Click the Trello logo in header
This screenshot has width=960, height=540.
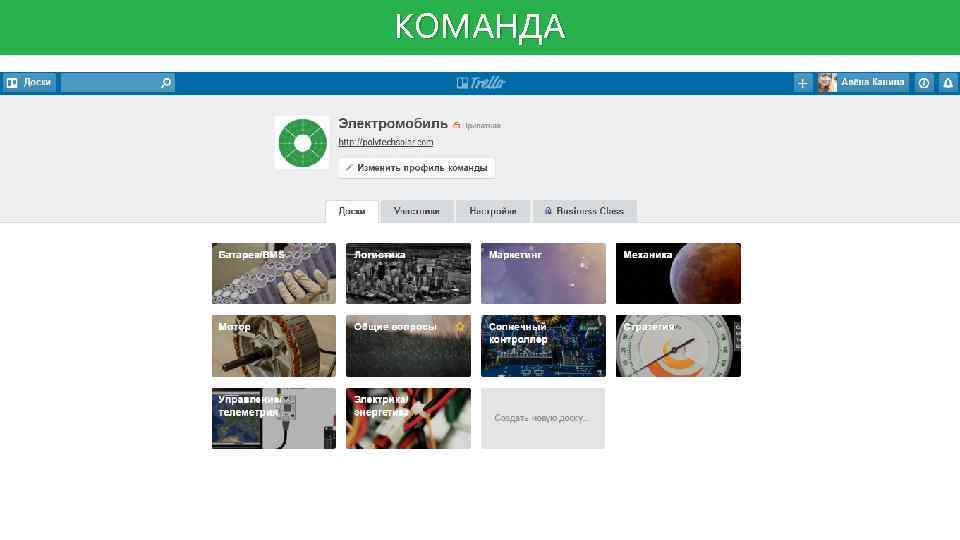point(481,83)
